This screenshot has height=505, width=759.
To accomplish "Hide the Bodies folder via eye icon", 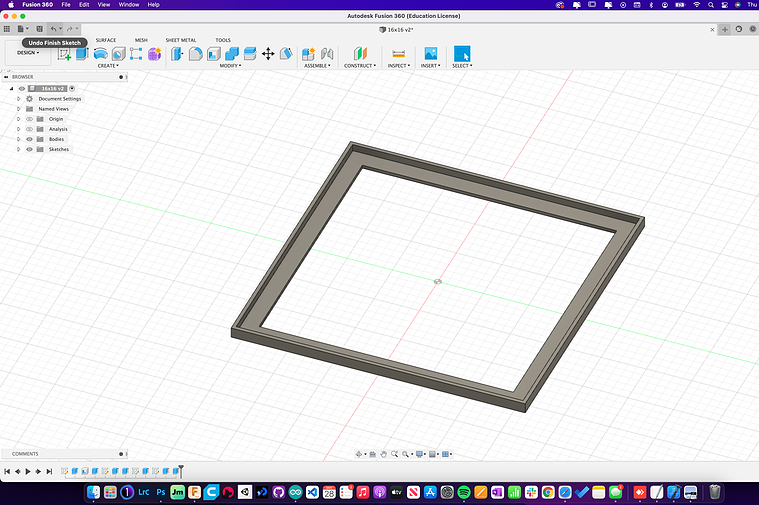I will (x=30, y=139).
